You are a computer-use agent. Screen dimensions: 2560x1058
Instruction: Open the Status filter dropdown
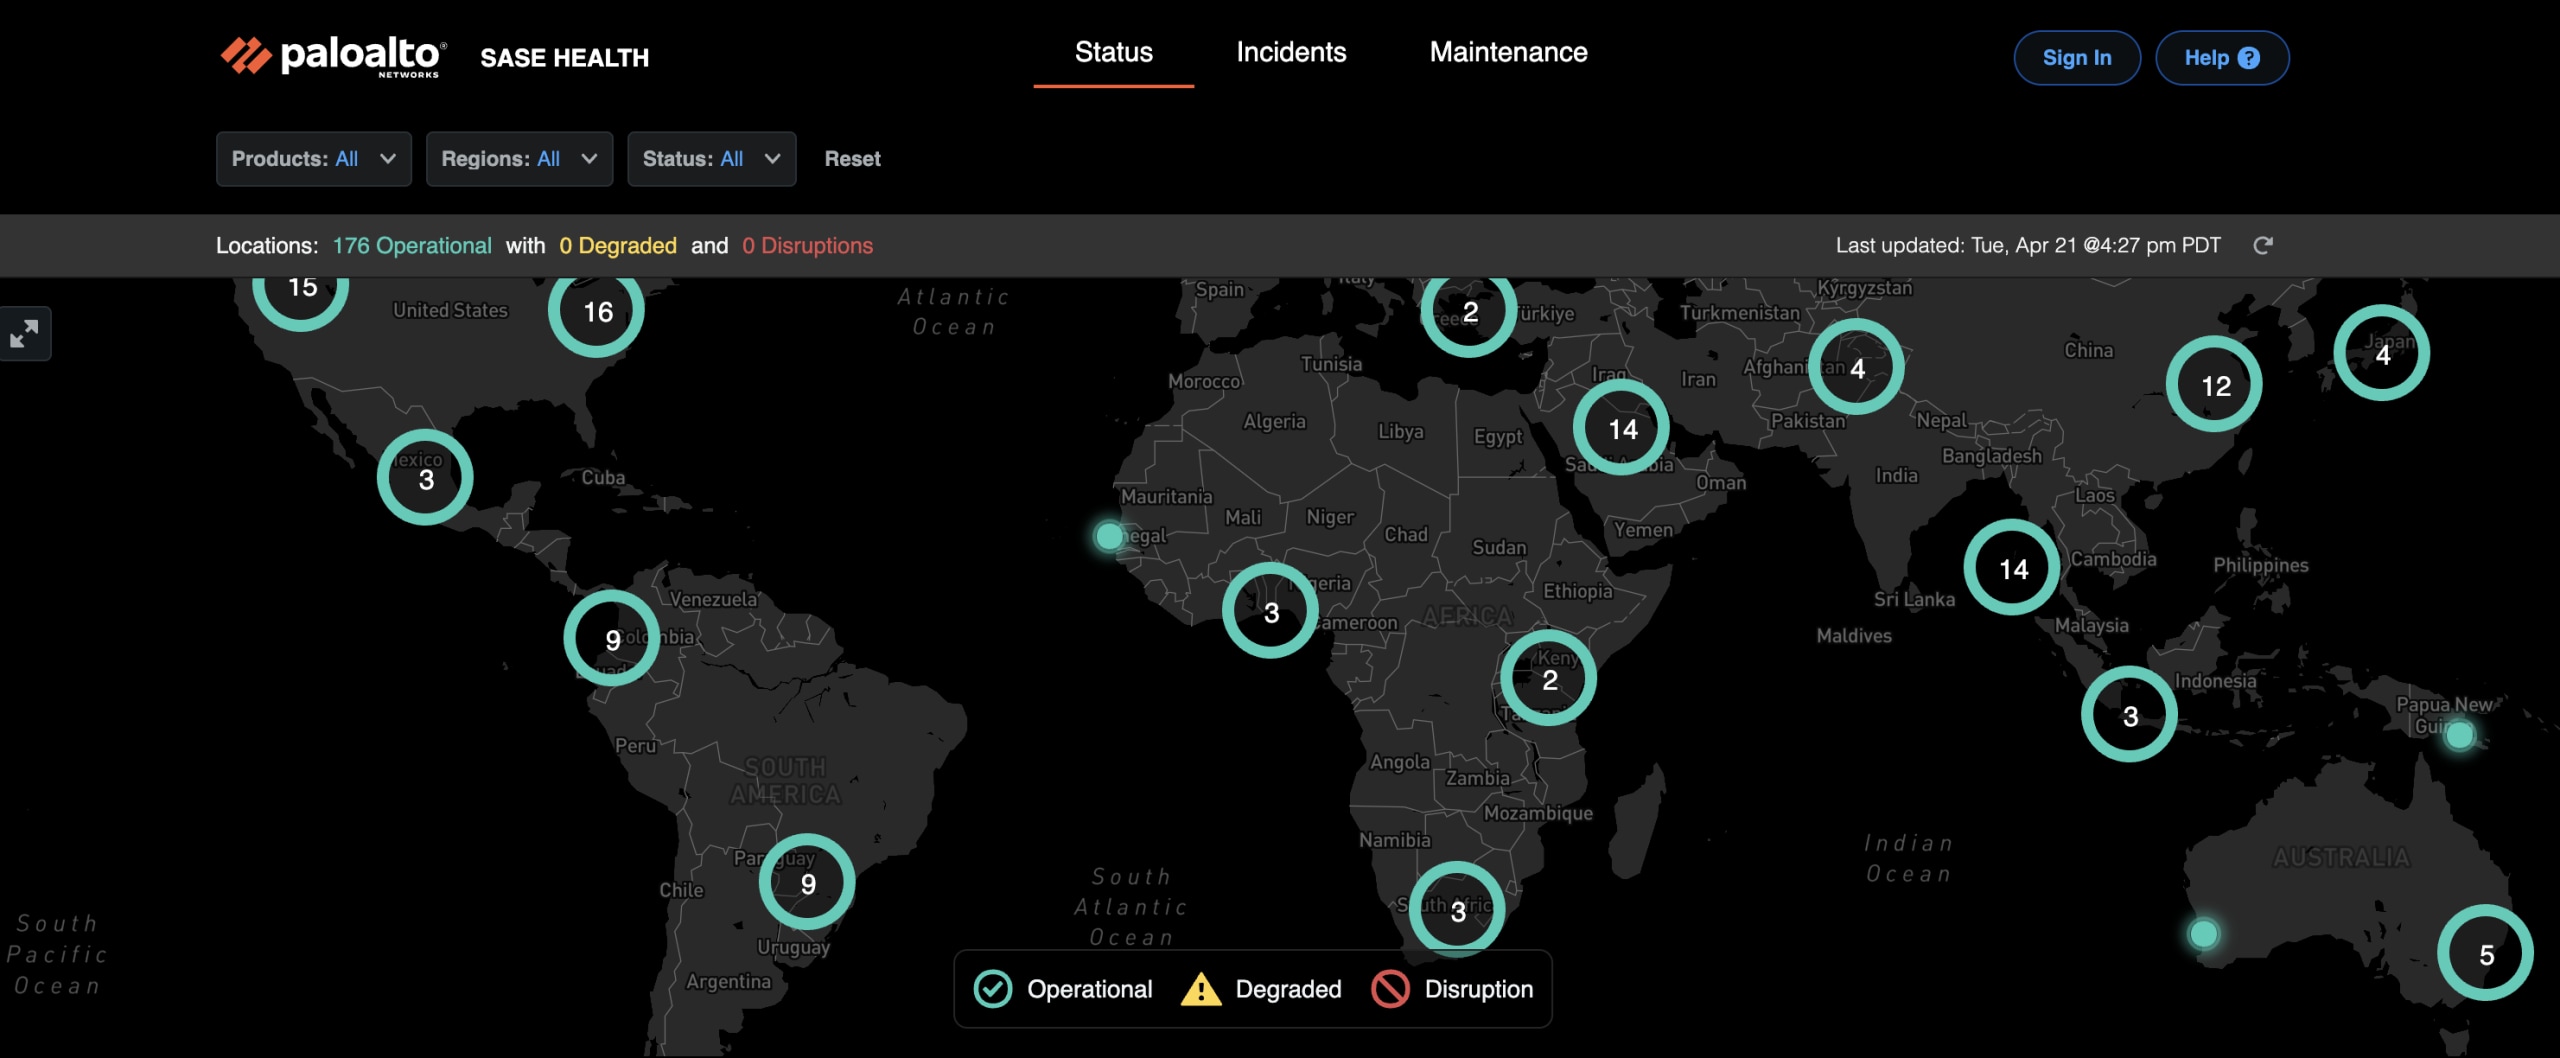coord(711,159)
